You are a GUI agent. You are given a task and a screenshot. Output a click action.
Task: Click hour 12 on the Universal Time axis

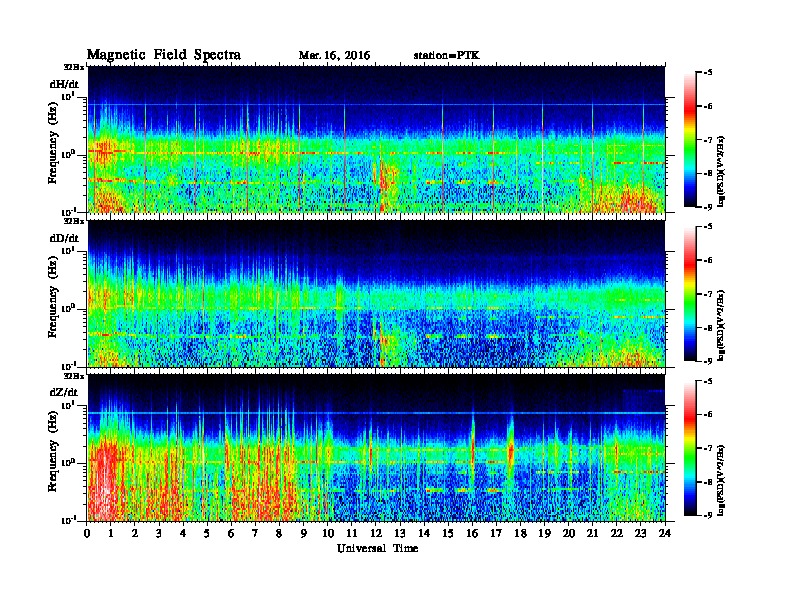pos(376,534)
